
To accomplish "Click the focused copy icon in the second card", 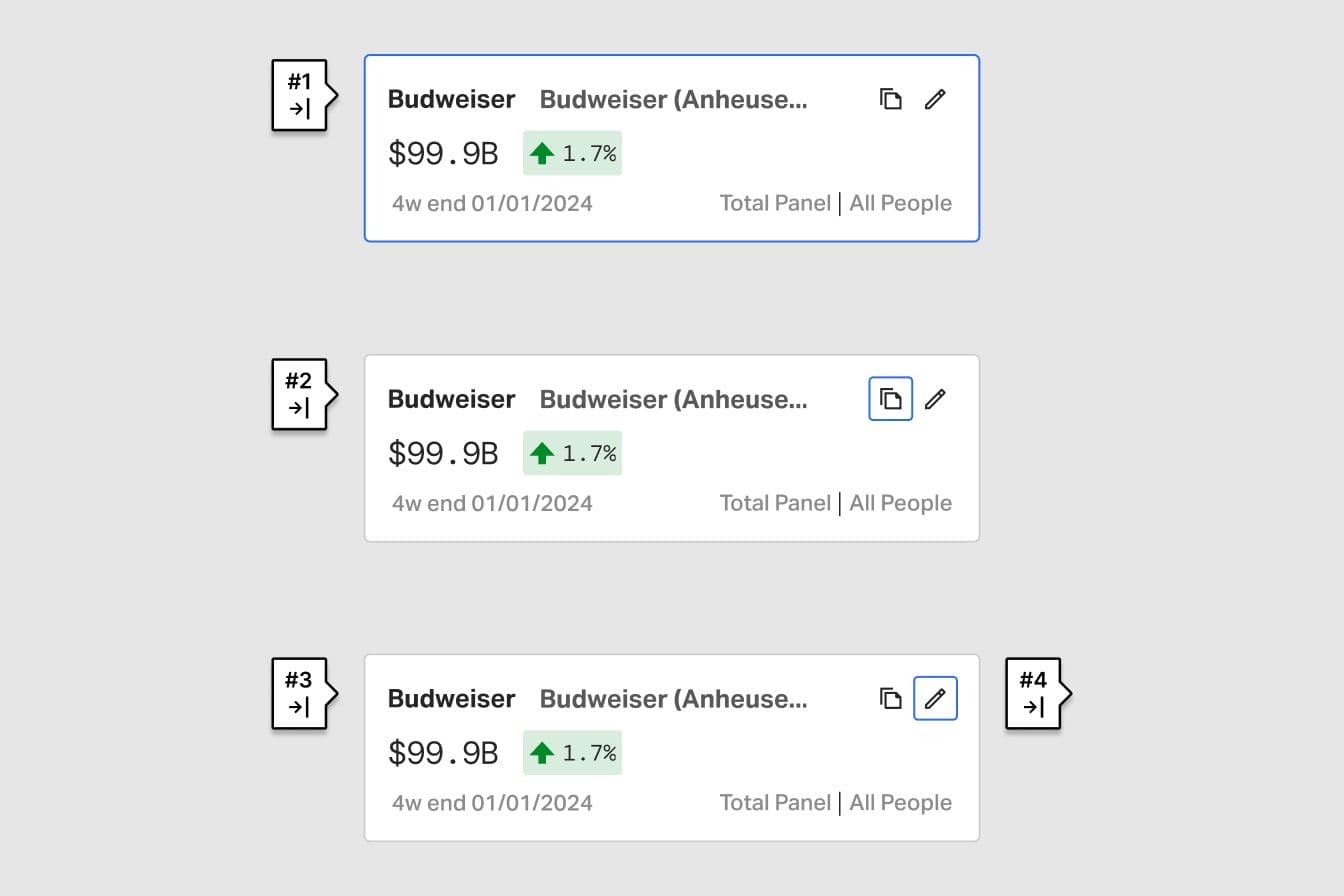I will coord(891,399).
